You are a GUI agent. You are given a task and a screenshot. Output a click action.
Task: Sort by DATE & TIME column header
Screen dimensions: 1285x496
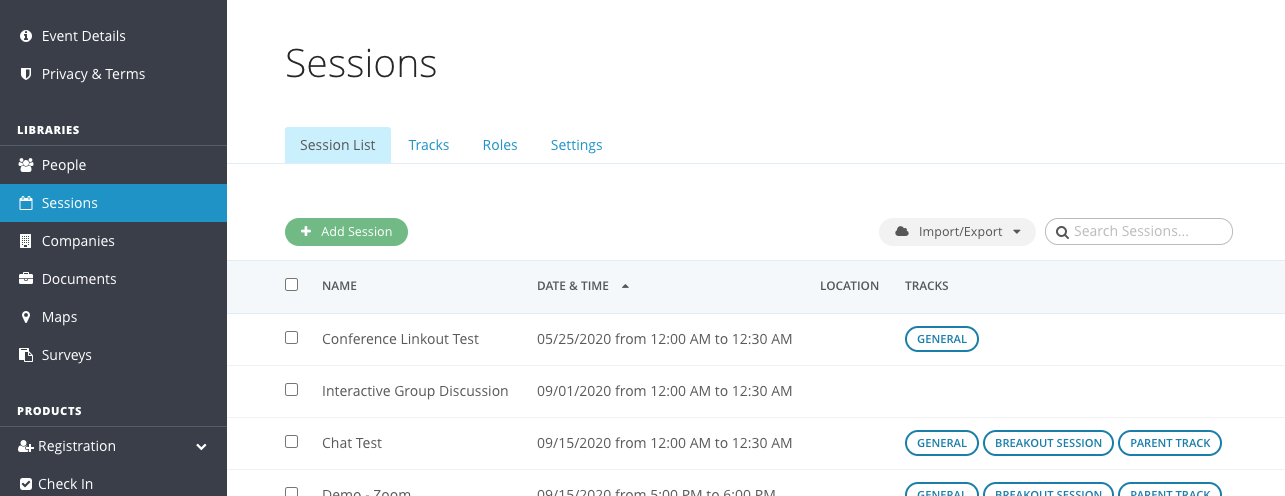(573, 286)
